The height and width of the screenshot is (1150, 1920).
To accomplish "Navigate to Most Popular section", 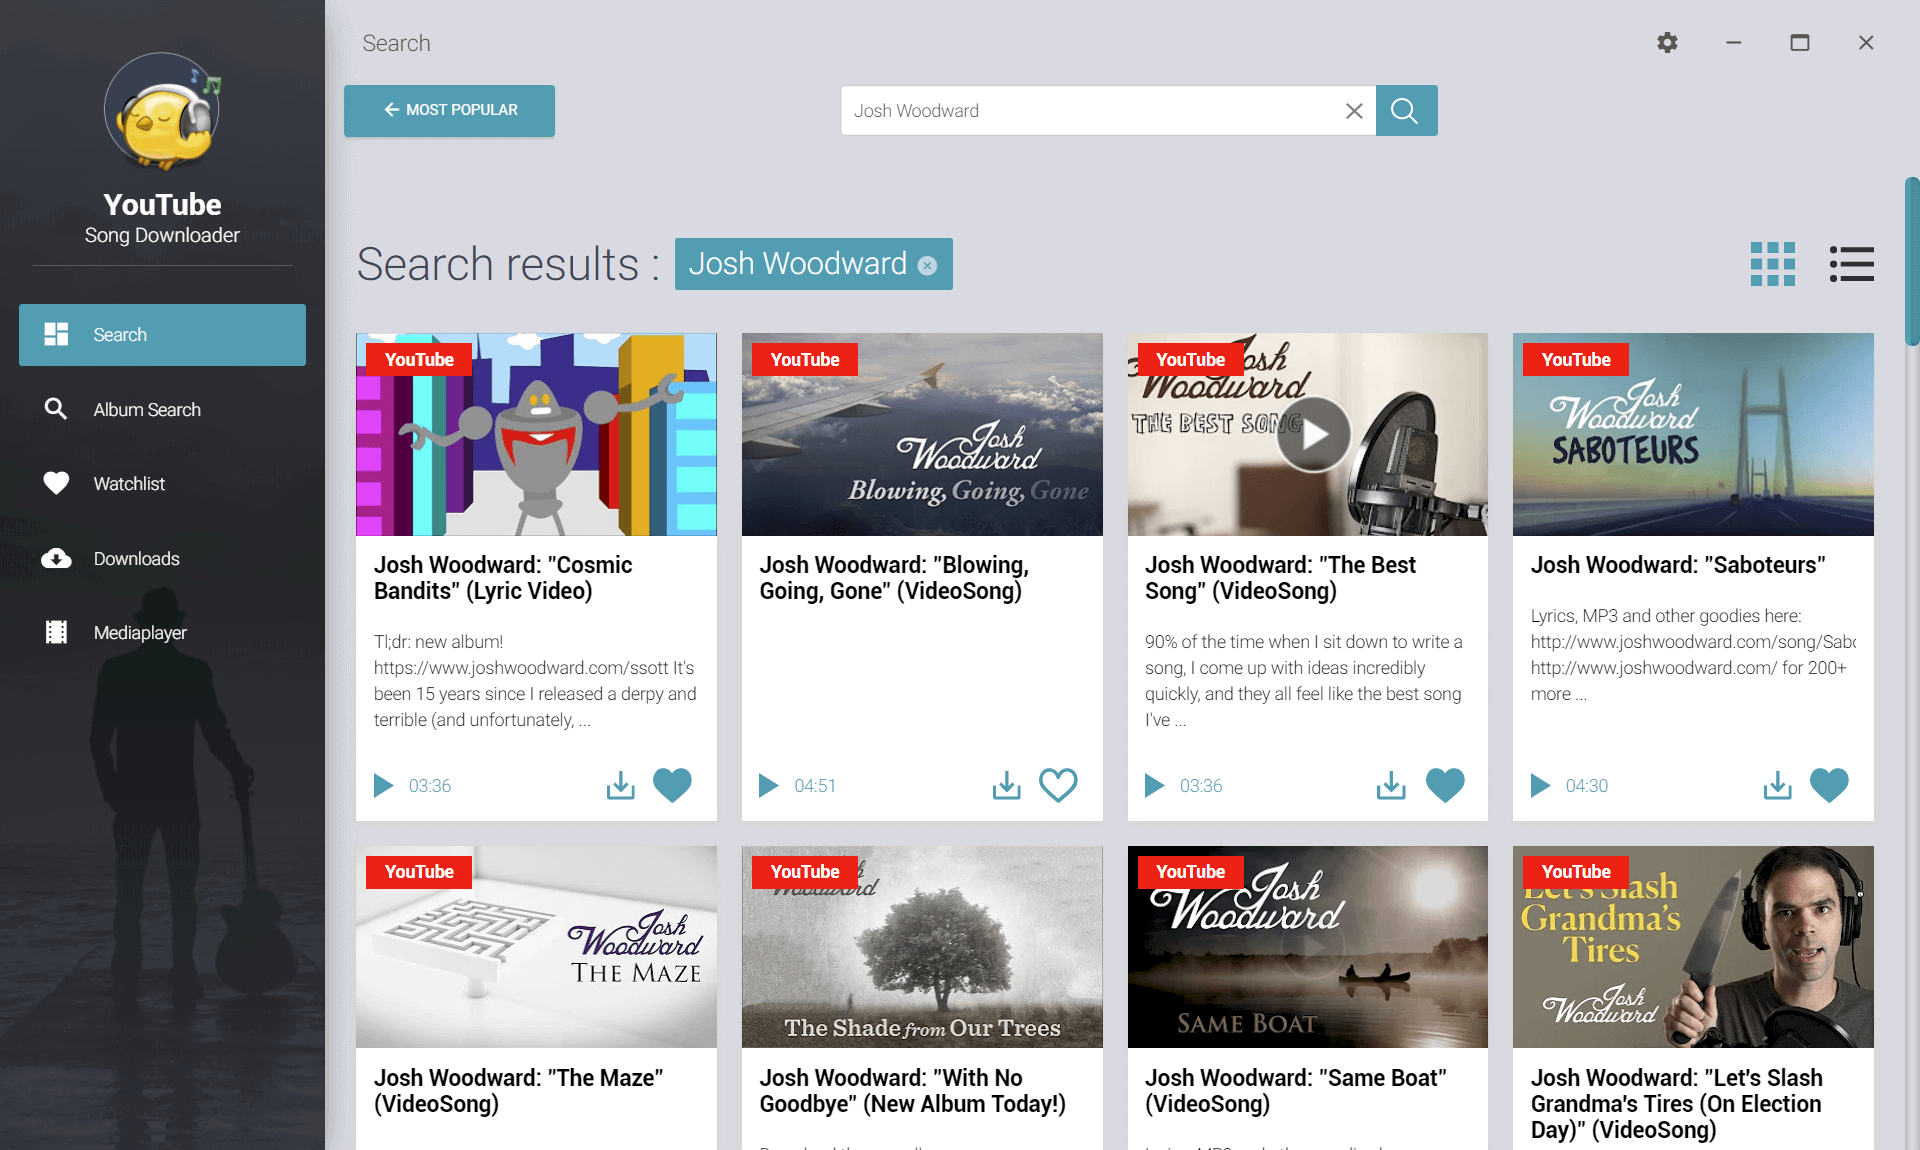I will (450, 110).
